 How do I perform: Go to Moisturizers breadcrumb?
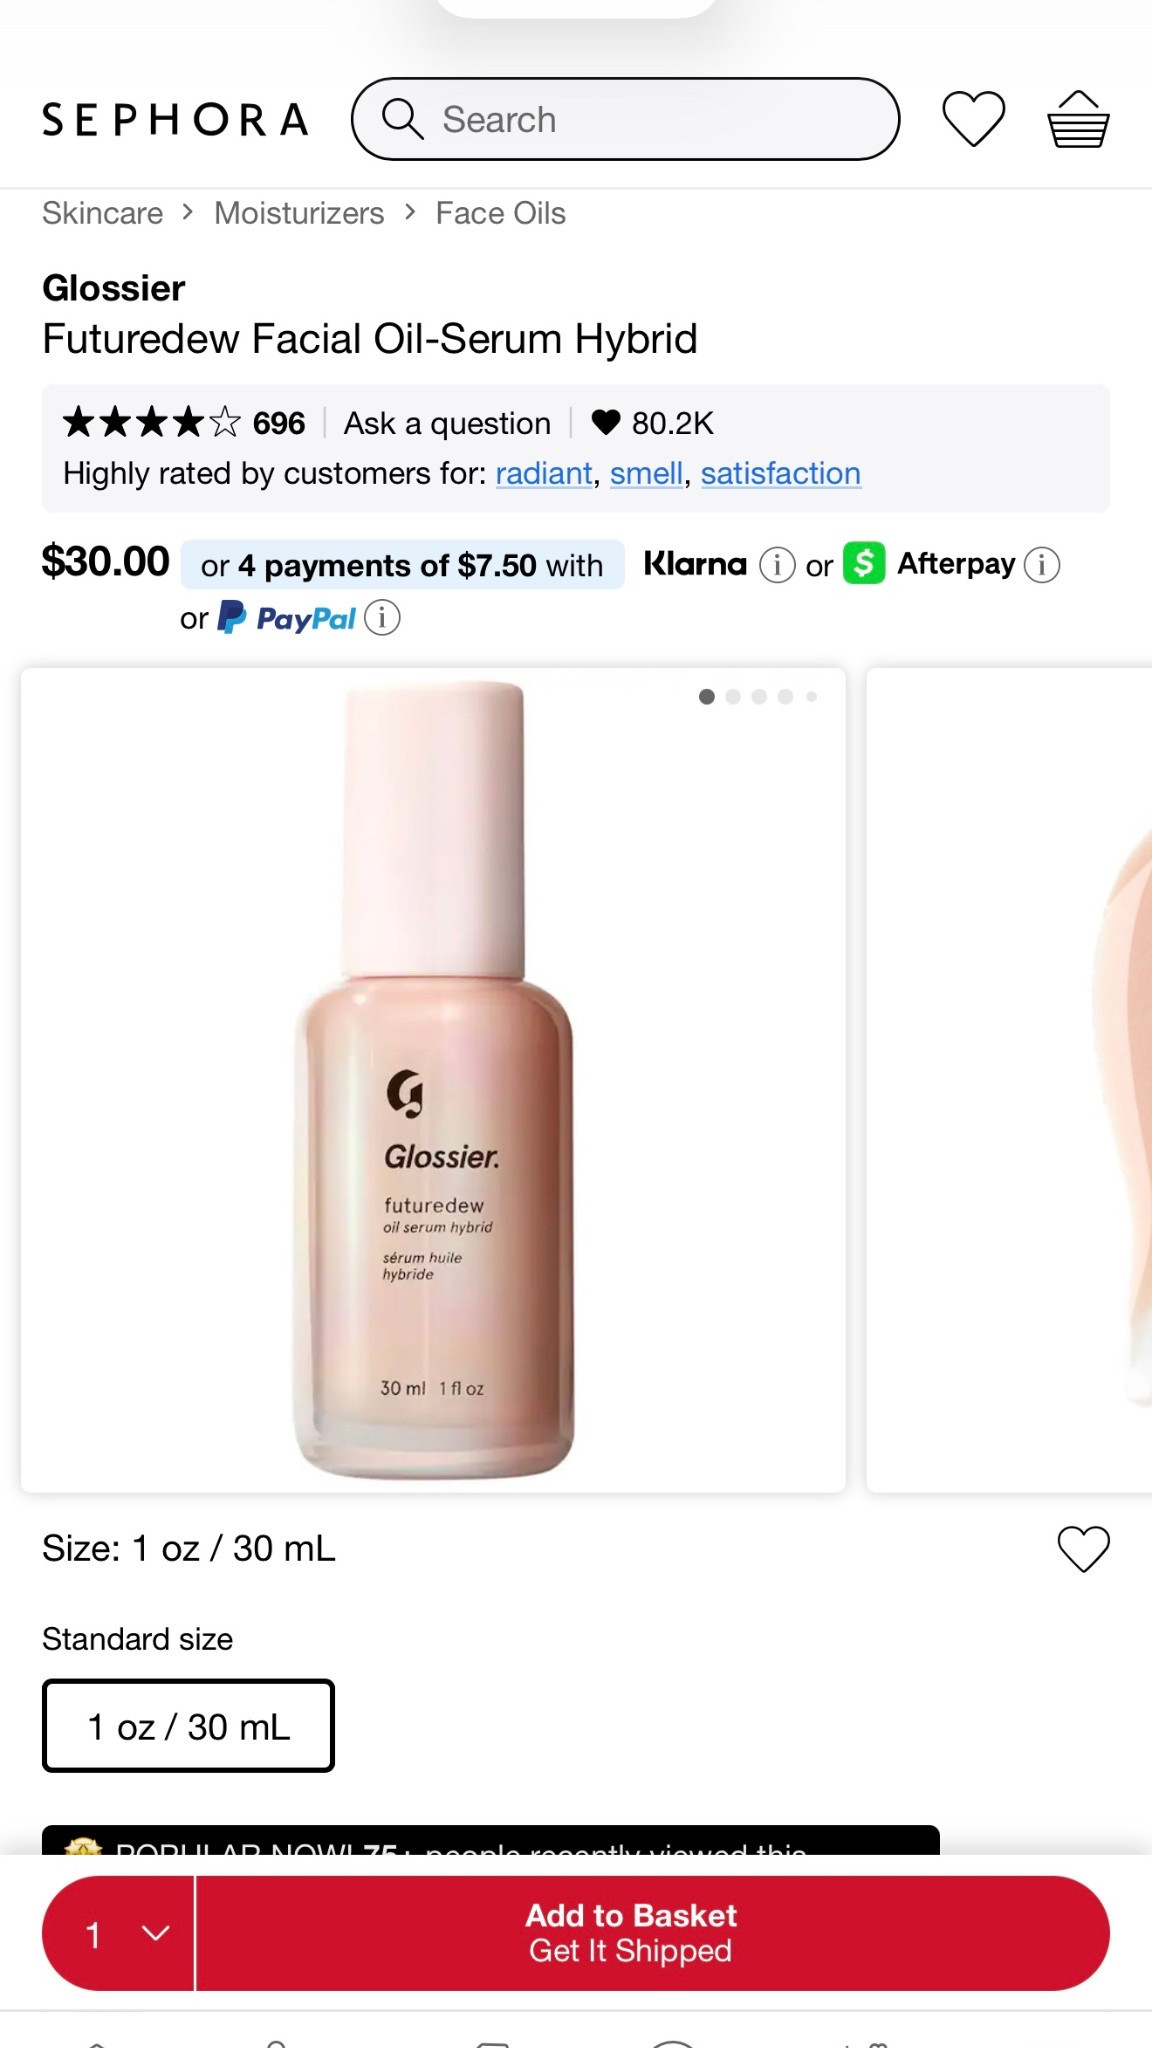tap(299, 213)
